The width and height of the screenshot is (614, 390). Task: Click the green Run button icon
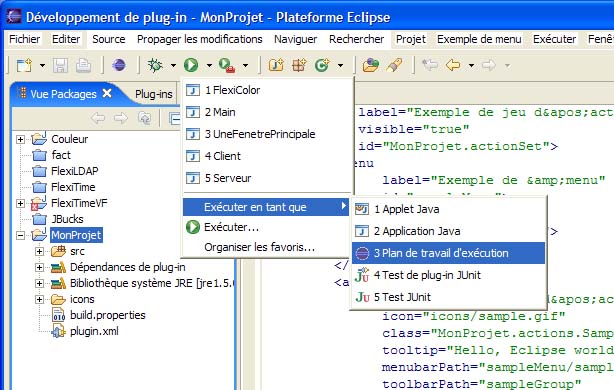click(191, 65)
